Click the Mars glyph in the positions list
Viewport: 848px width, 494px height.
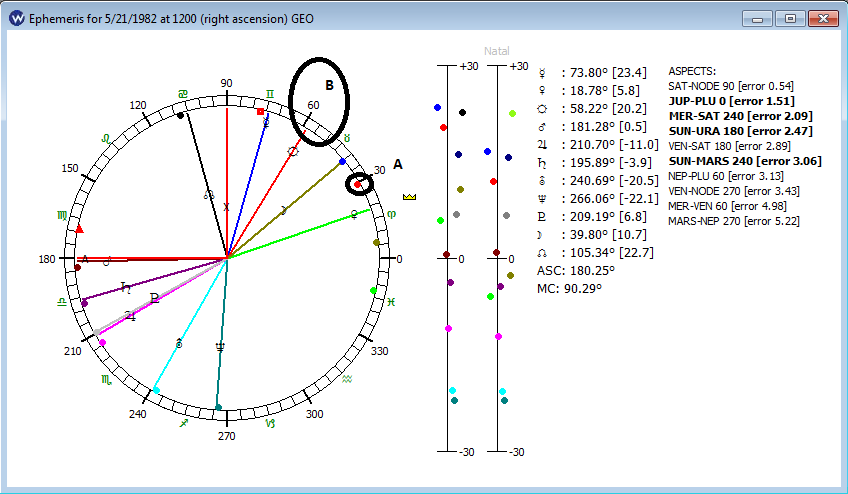point(542,127)
